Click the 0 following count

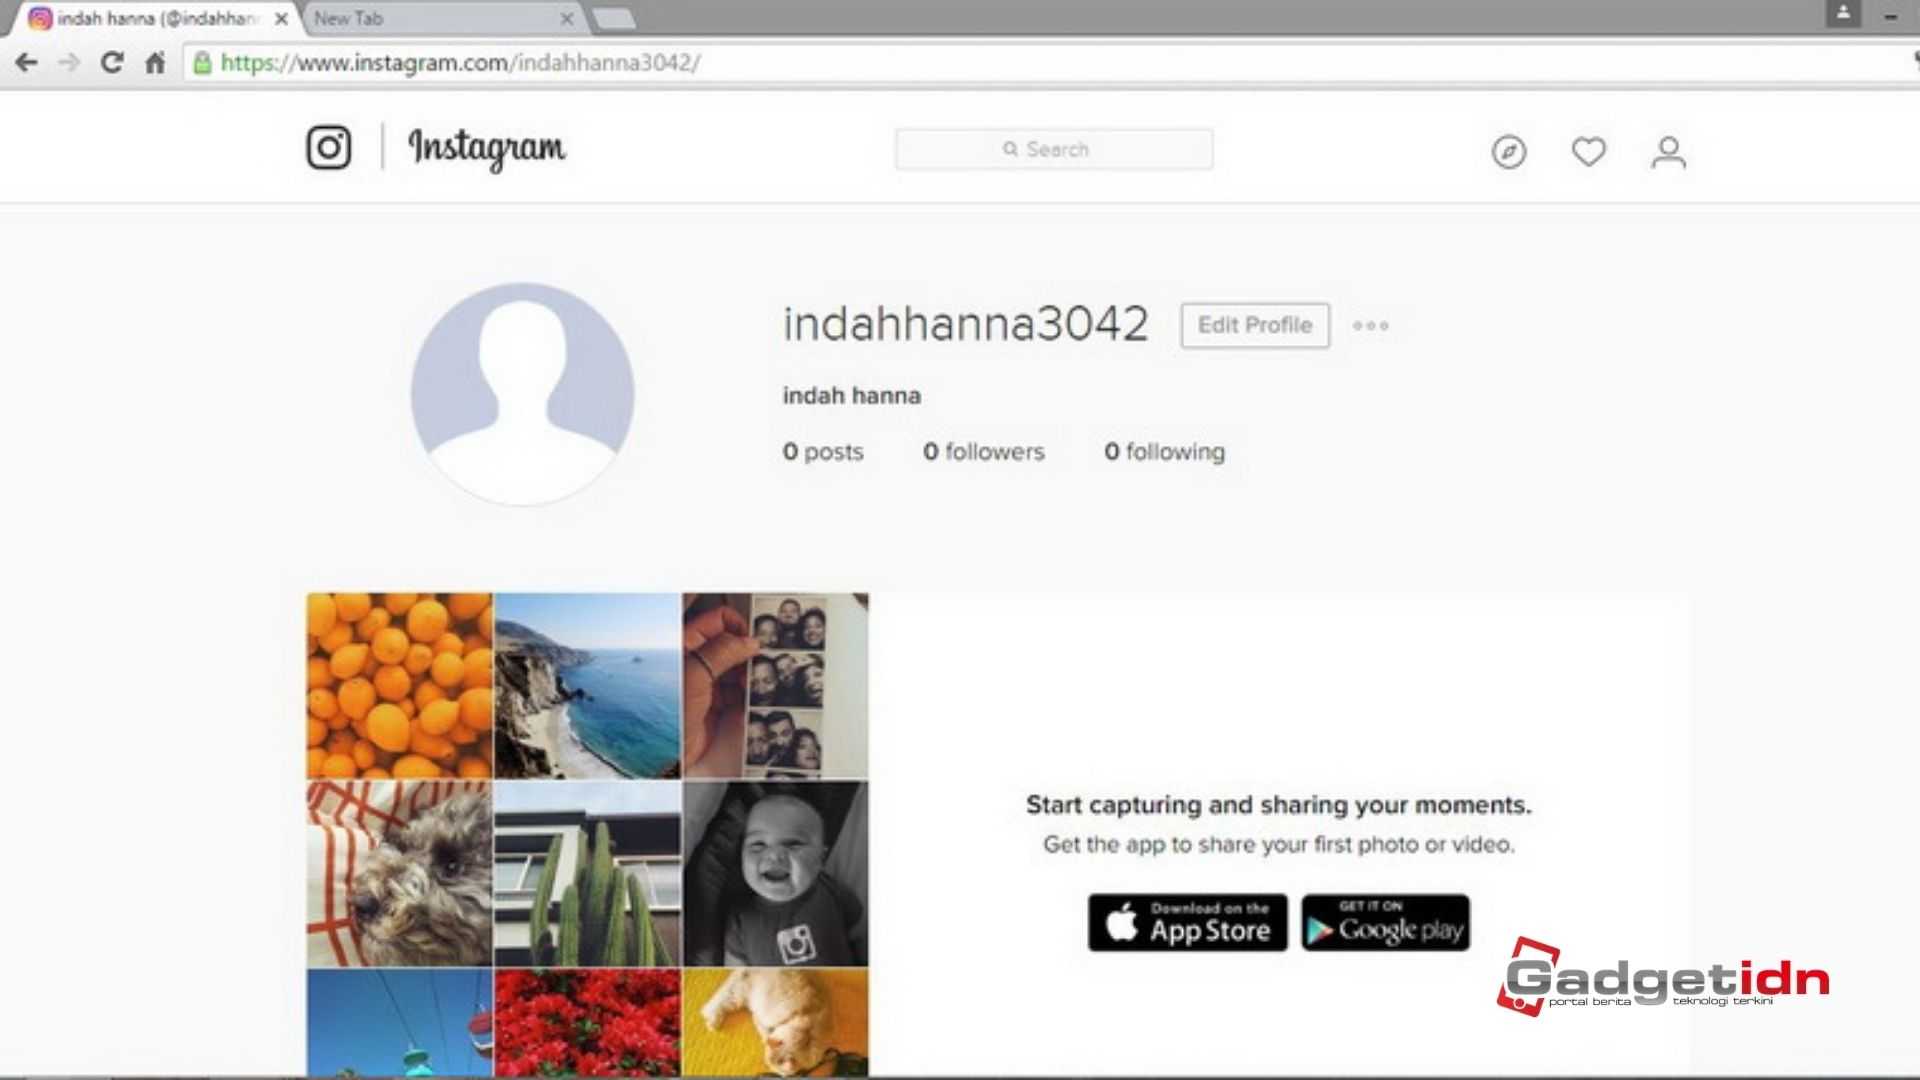point(1163,450)
